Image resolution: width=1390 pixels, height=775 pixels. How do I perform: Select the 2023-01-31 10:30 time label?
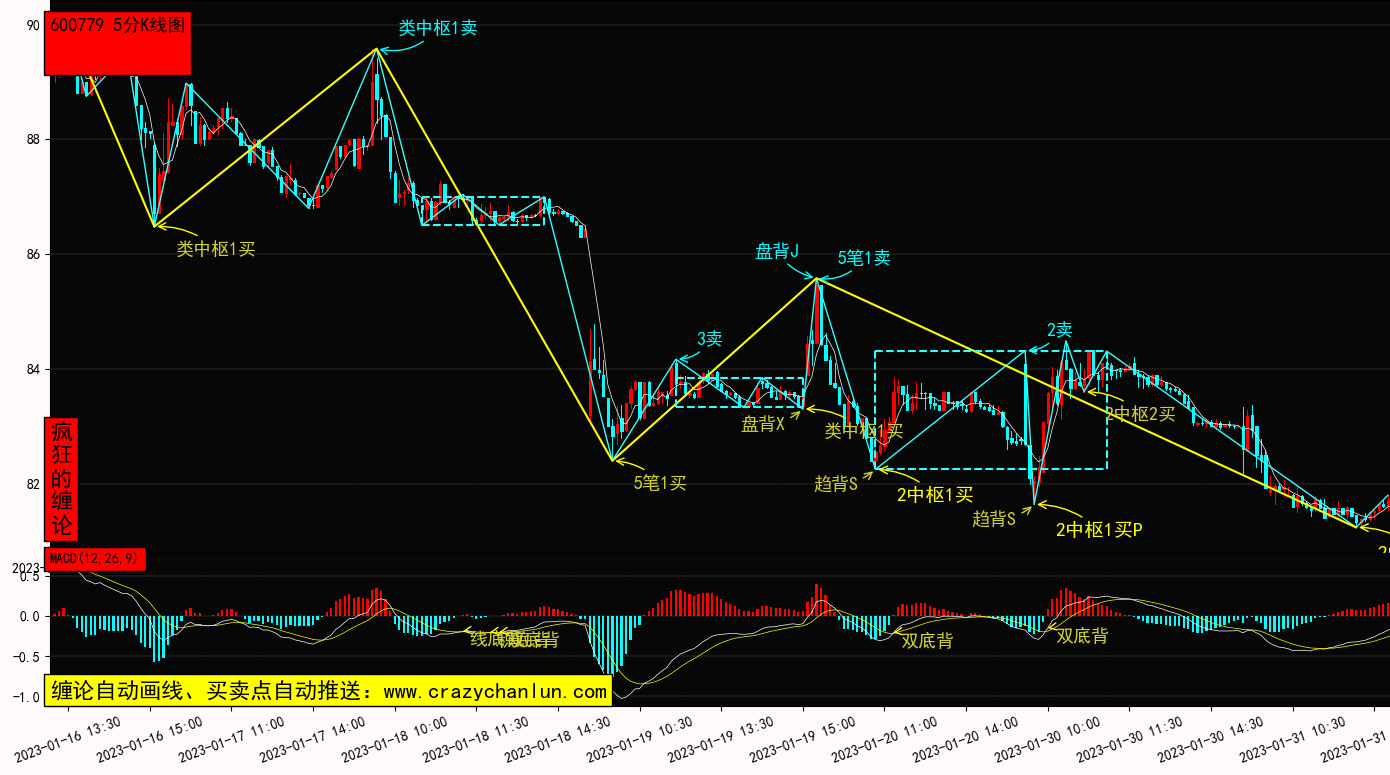tap(1293, 738)
